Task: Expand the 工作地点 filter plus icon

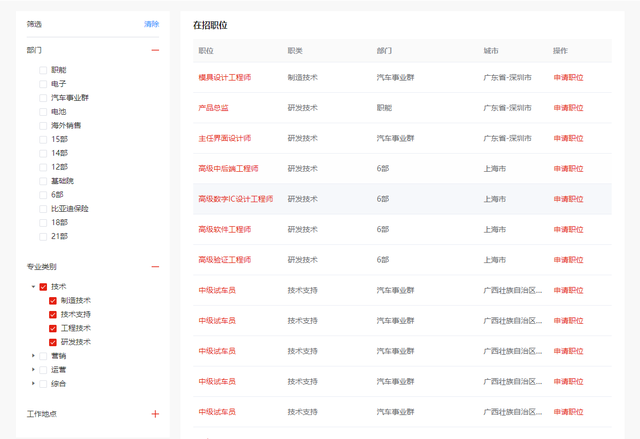Action: click(x=155, y=414)
